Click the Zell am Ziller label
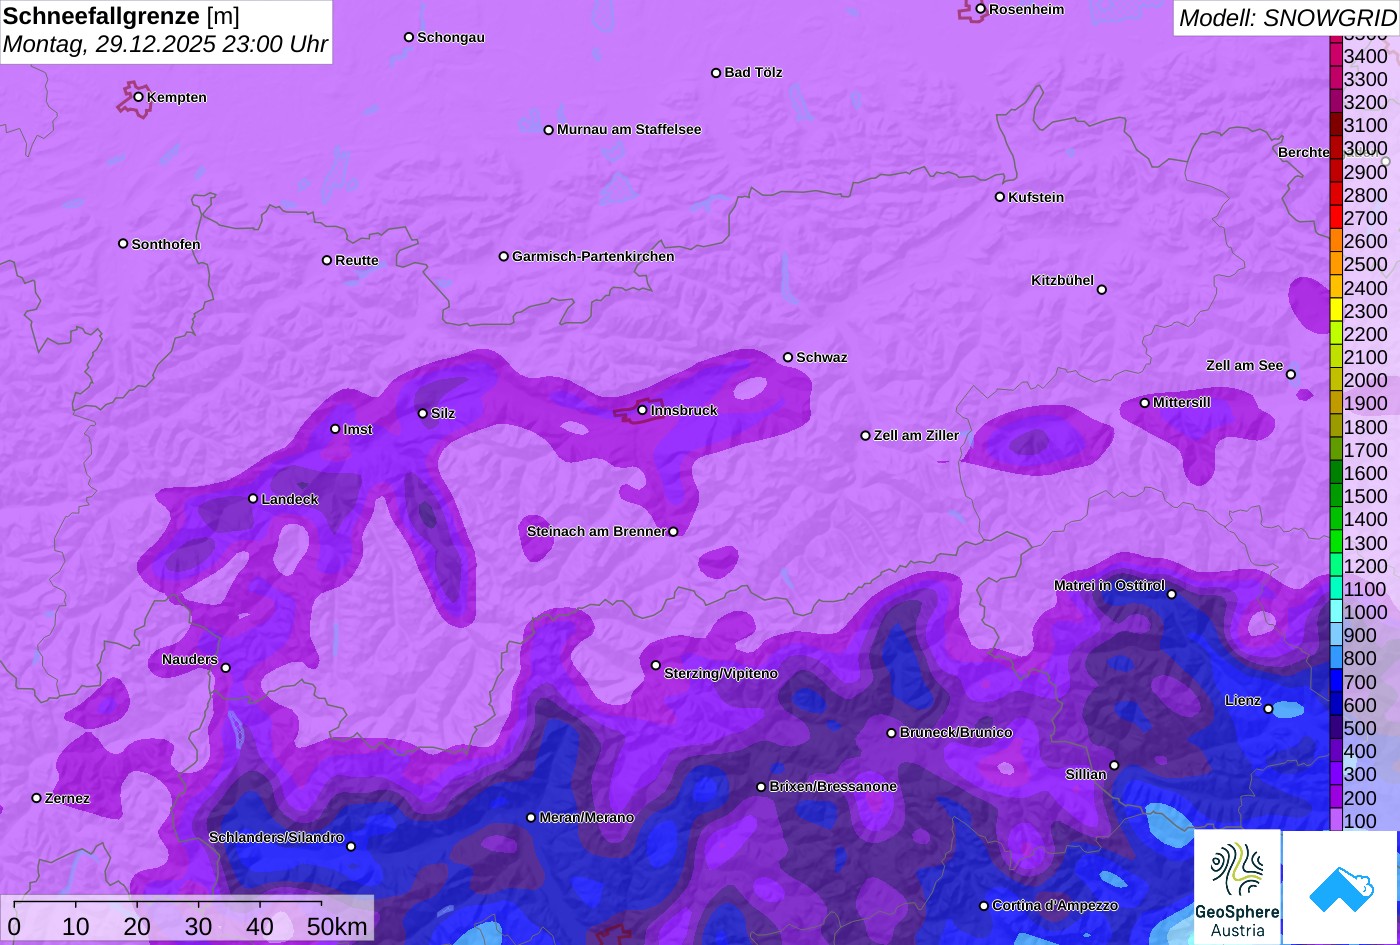This screenshot has height=945, width=1400. (x=916, y=435)
